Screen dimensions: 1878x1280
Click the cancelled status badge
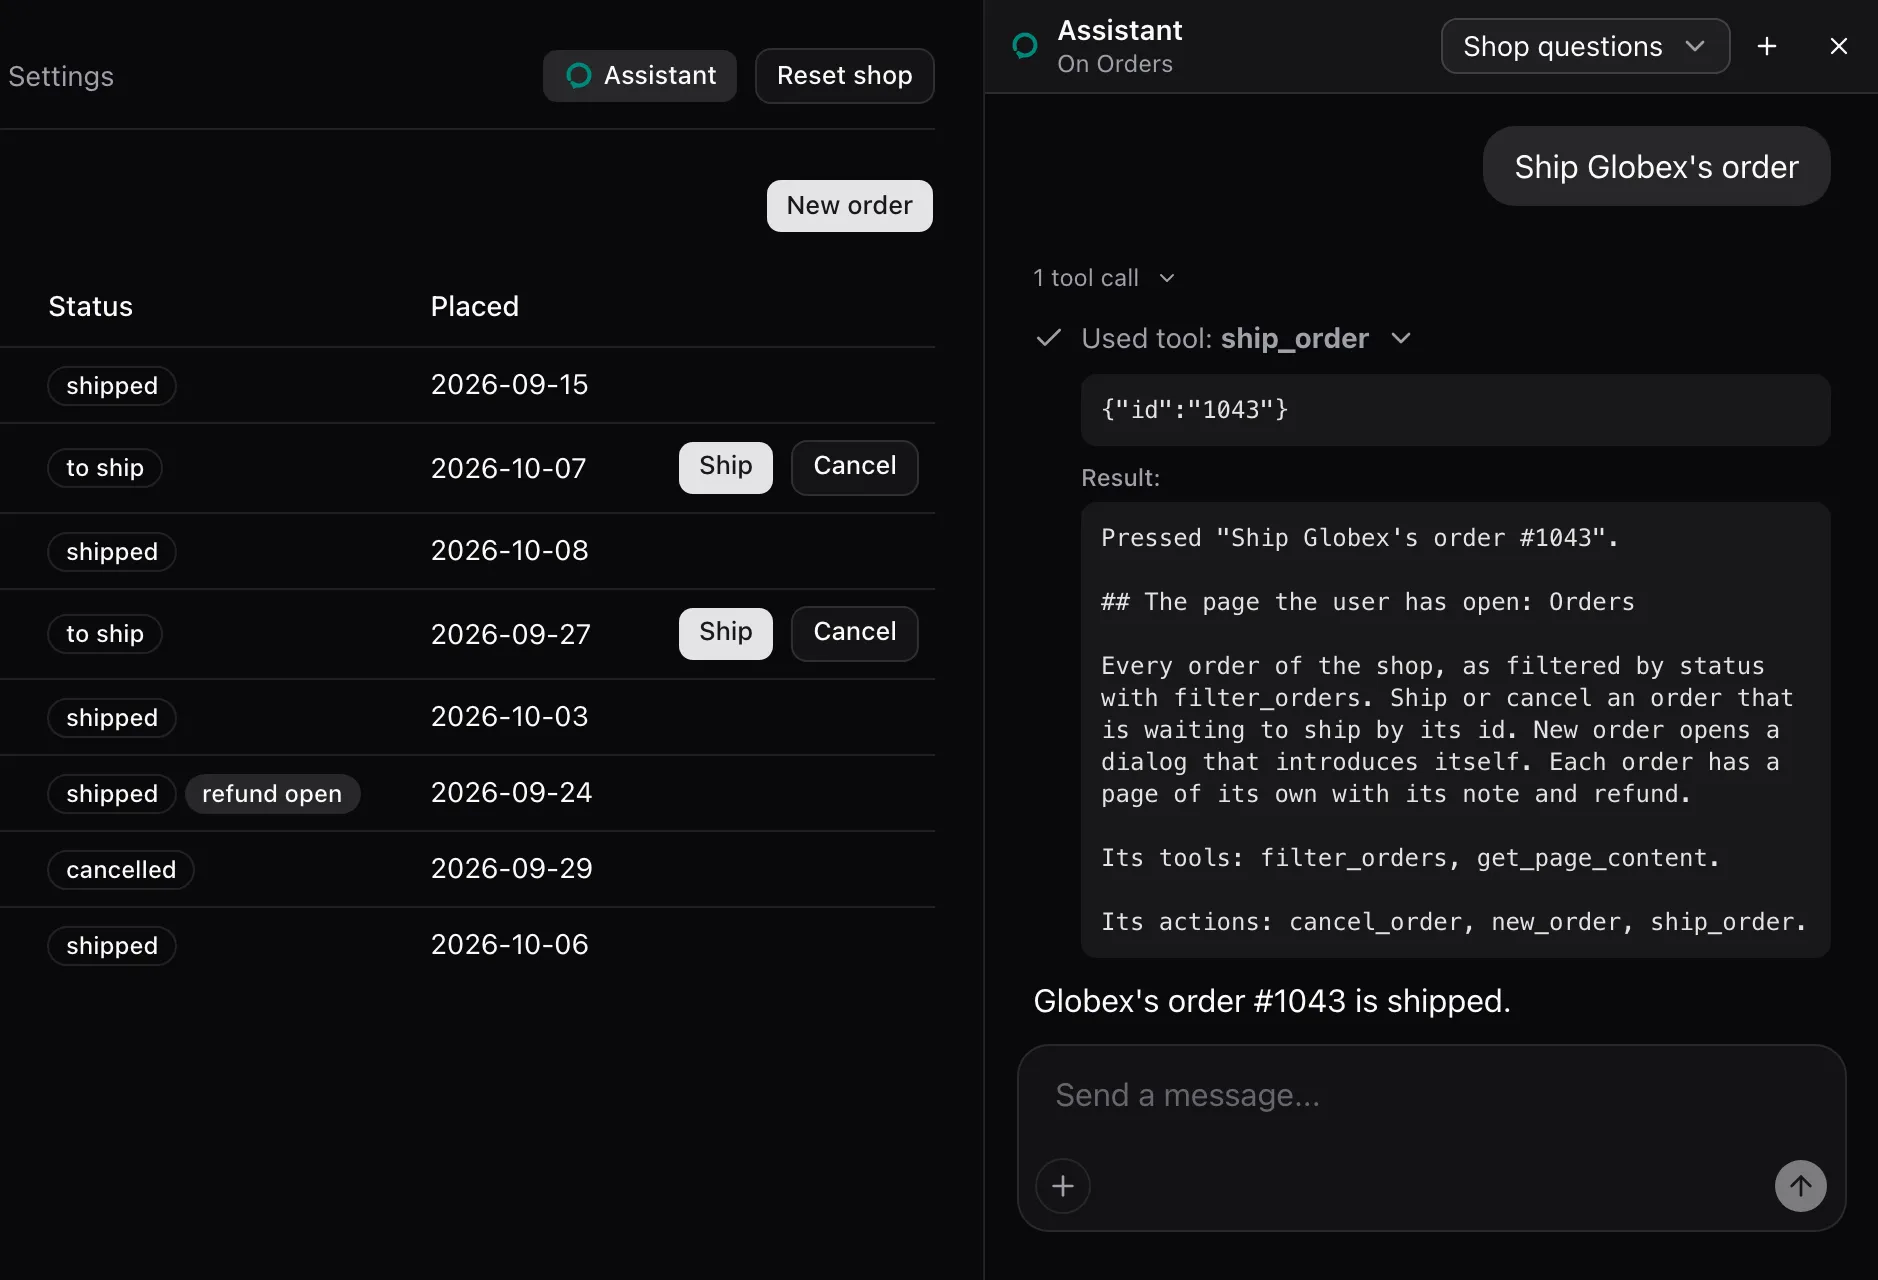click(121, 870)
